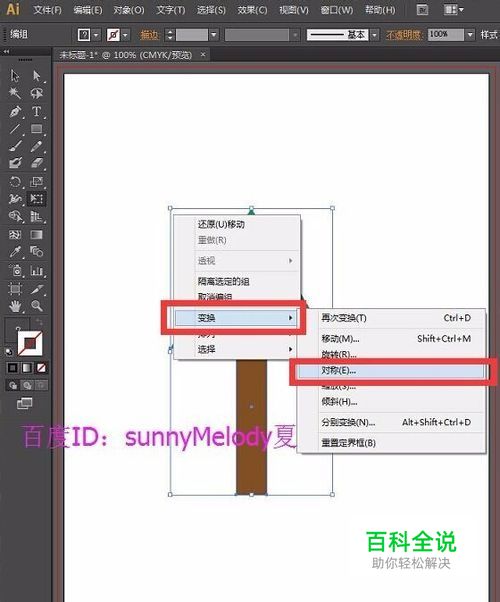Select the Blob Brush tool
Screen dimensions: 500x602
point(15,163)
